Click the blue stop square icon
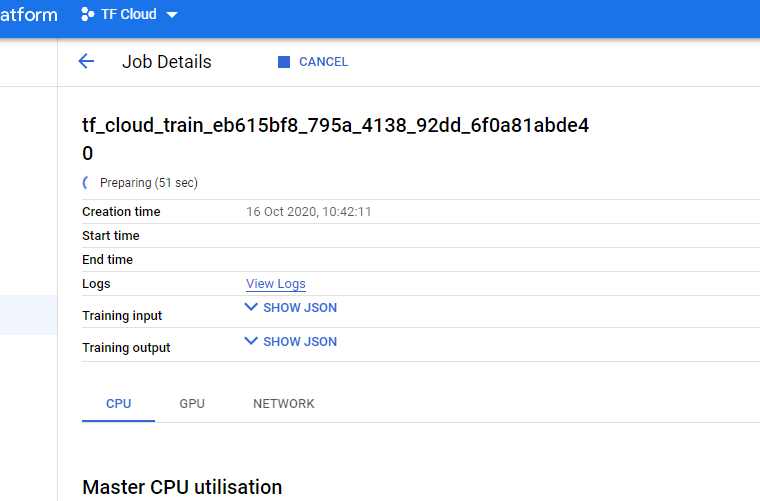 [284, 62]
